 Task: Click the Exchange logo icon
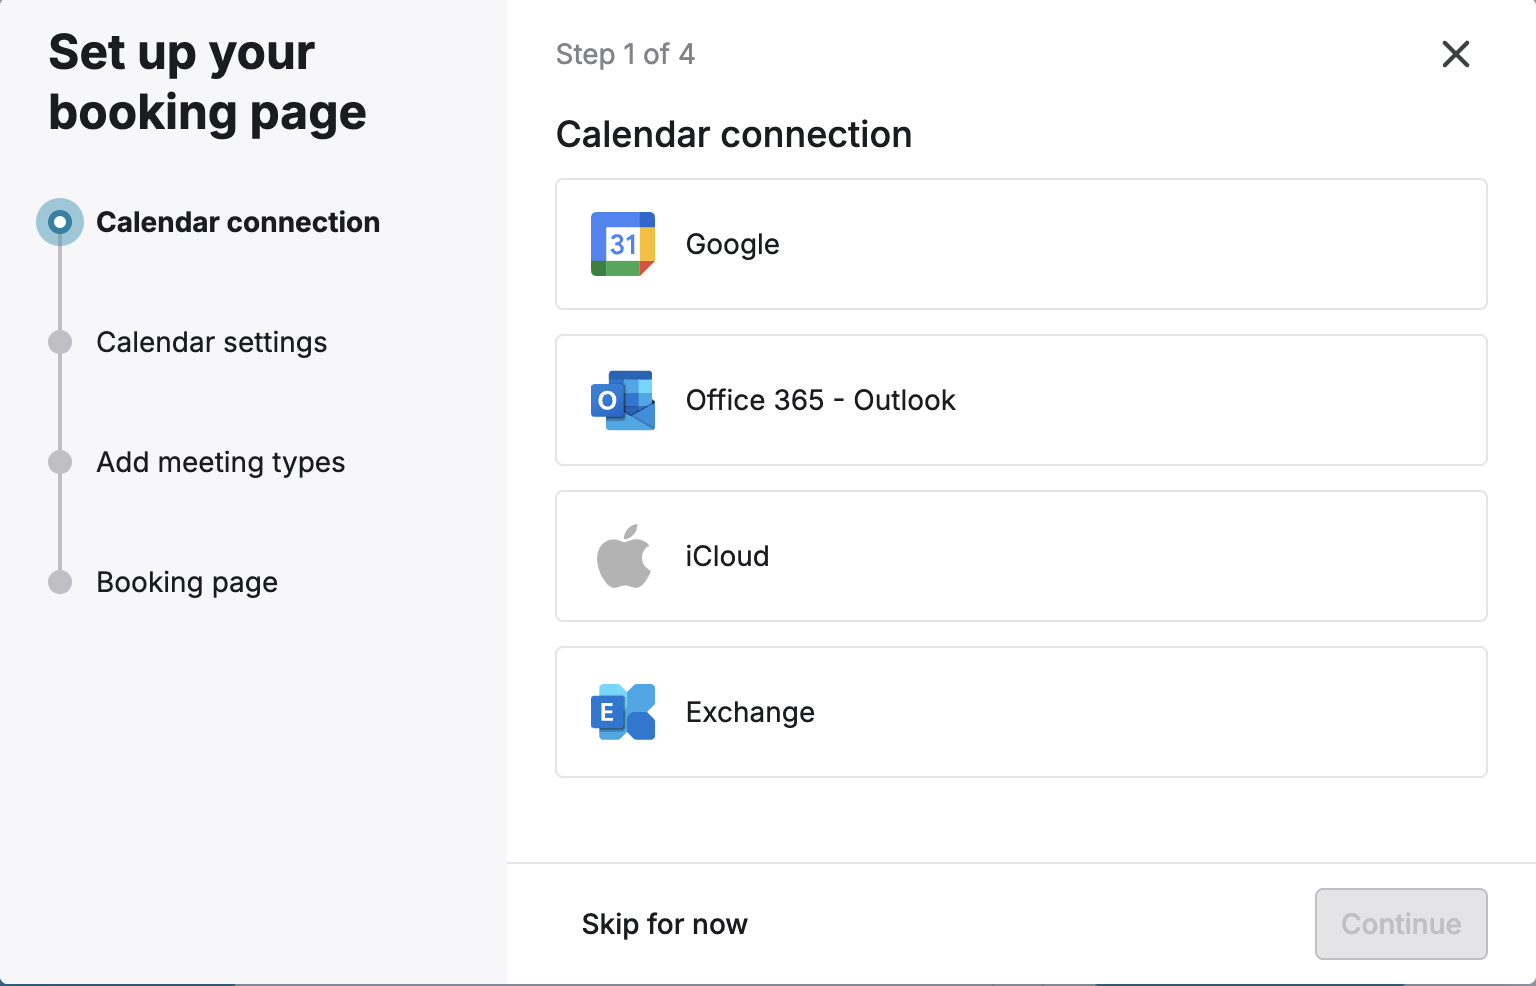(x=622, y=712)
